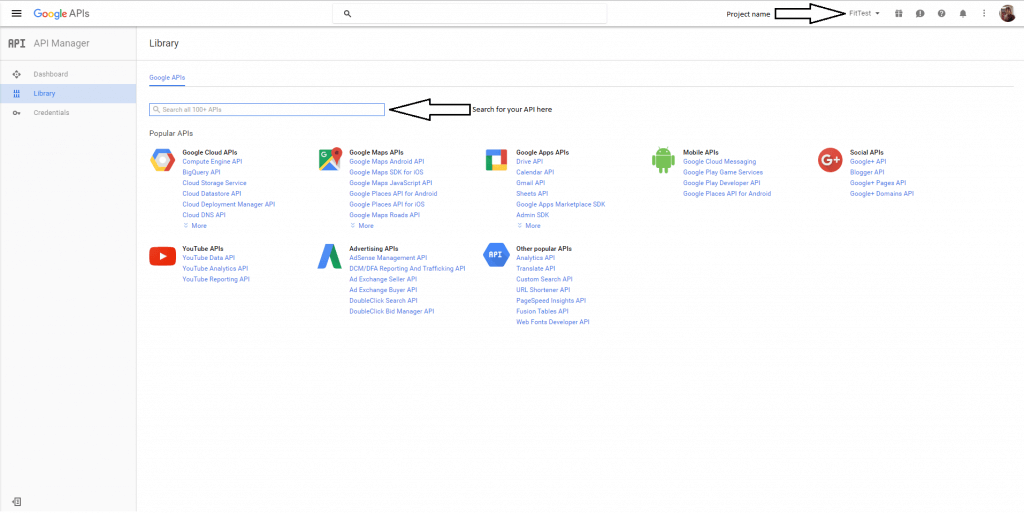Image resolution: width=1024 pixels, height=513 pixels.
Task: Open the vertical three-dot options menu
Action: tap(984, 13)
